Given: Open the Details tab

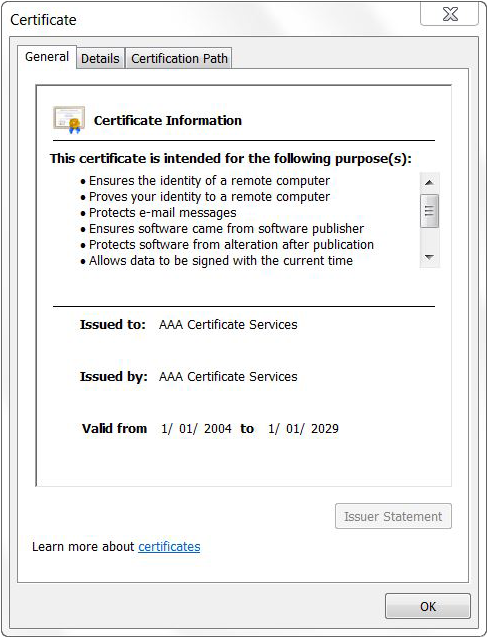Looking at the screenshot, I should coord(100,59).
